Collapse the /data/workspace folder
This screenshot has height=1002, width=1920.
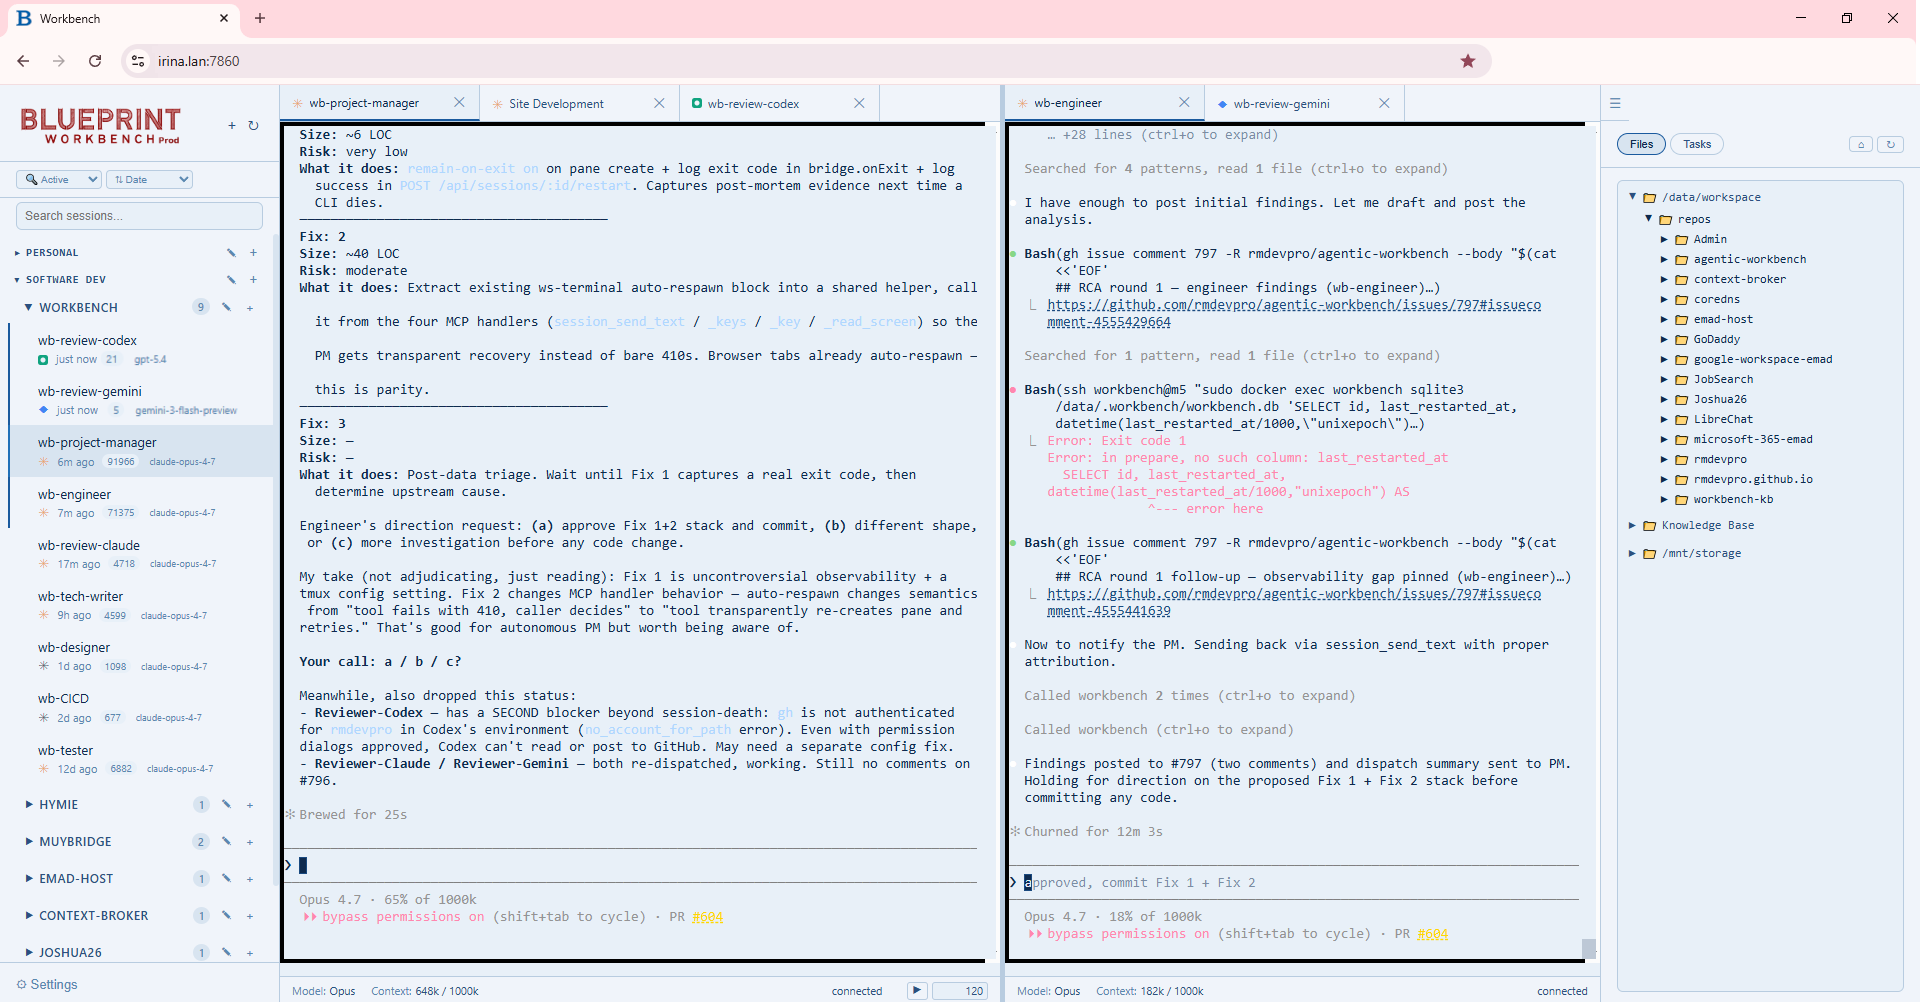click(1632, 197)
